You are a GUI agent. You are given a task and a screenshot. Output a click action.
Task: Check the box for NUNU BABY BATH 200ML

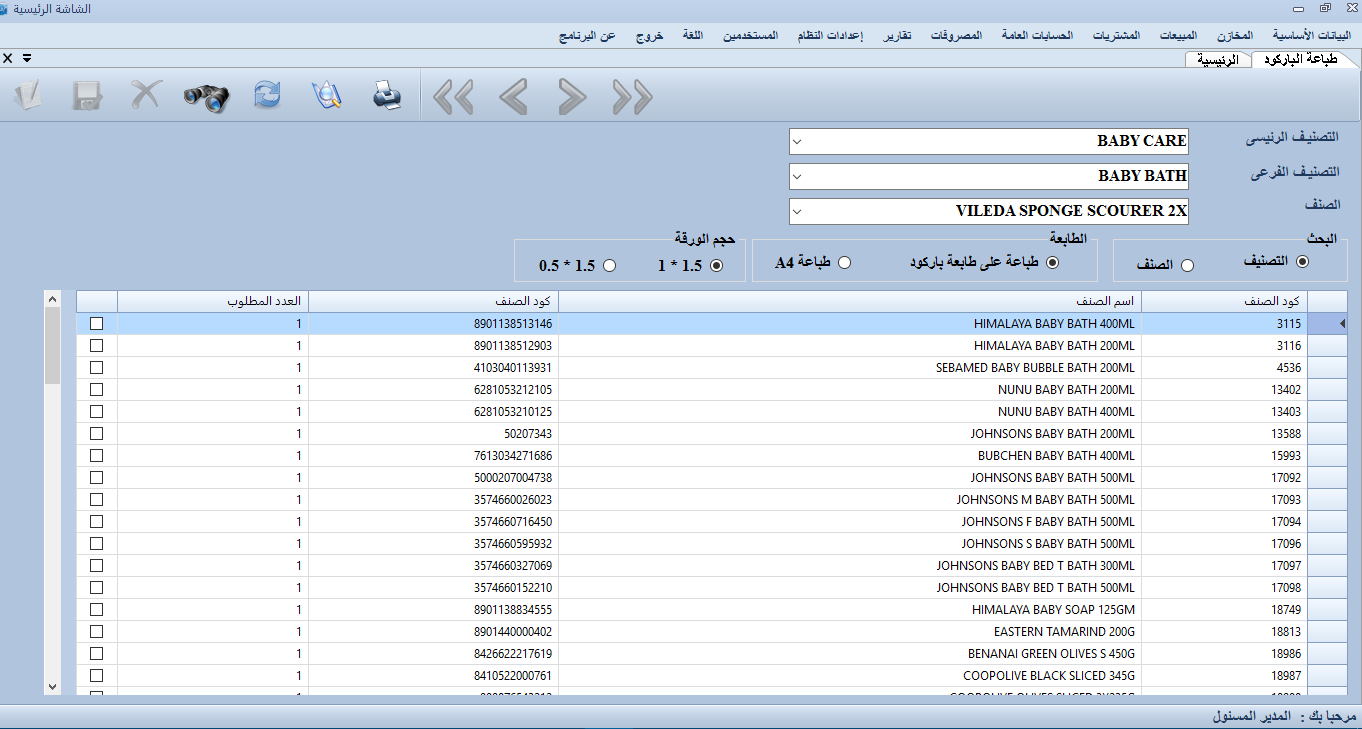96,389
